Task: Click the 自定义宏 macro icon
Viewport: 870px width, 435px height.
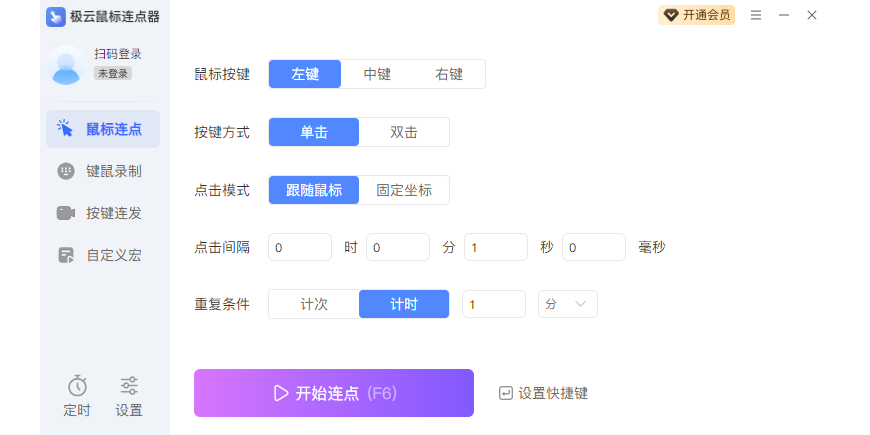Action: click(x=66, y=255)
